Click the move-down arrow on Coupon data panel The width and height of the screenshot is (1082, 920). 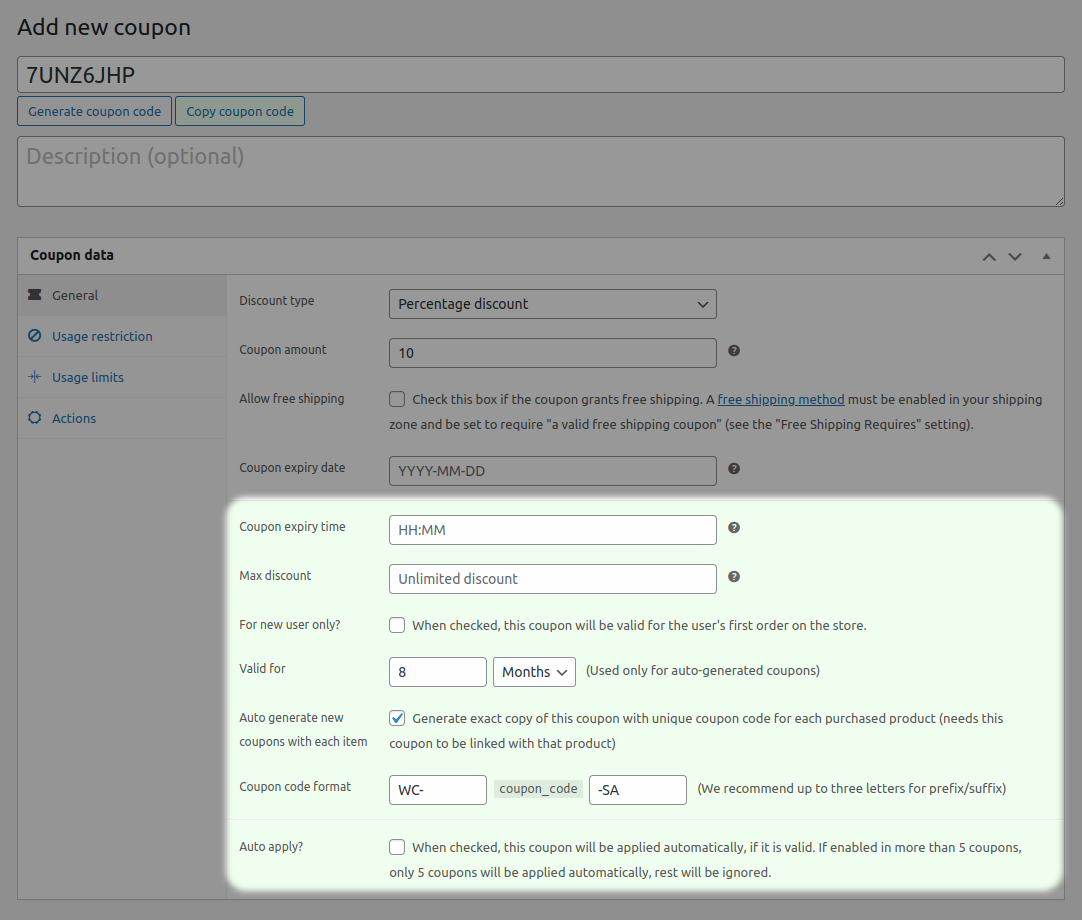(x=1015, y=257)
